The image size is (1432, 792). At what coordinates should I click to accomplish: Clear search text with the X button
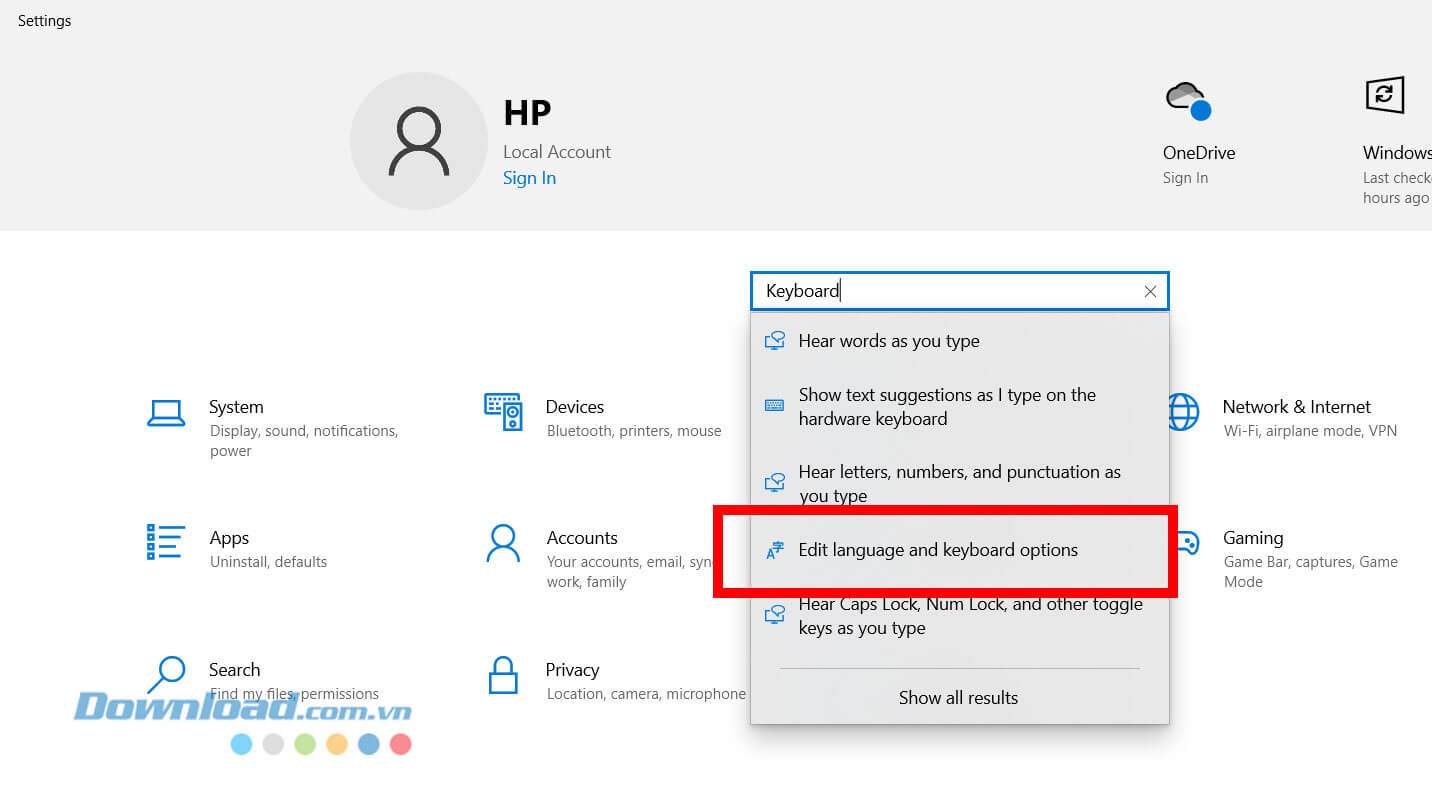(1150, 291)
